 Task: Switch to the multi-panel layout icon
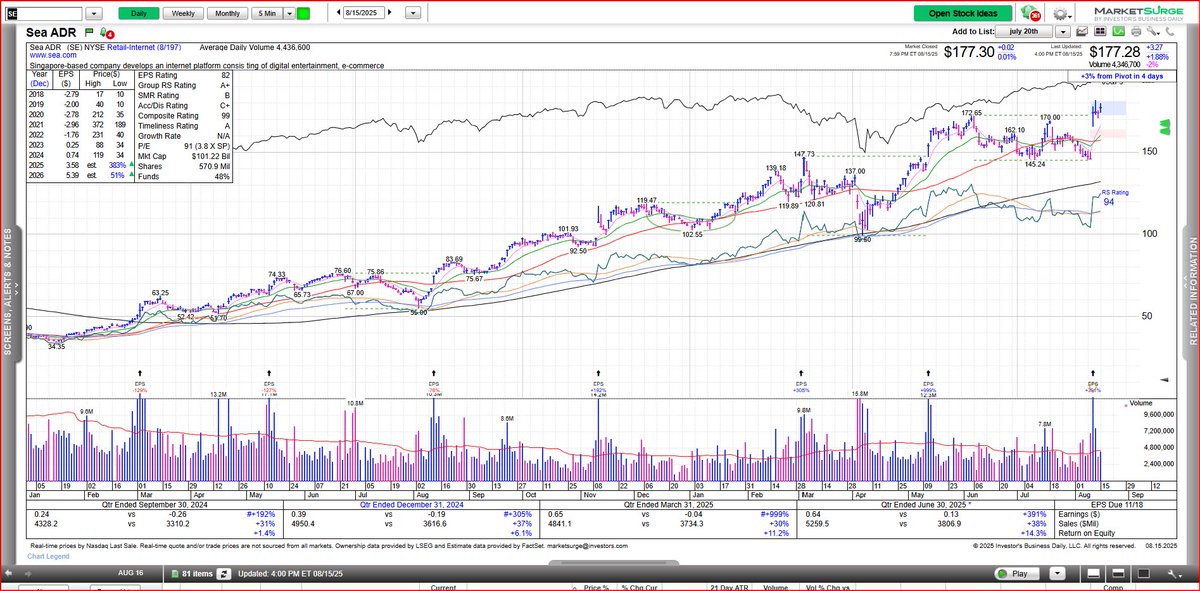click(1100, 31)
